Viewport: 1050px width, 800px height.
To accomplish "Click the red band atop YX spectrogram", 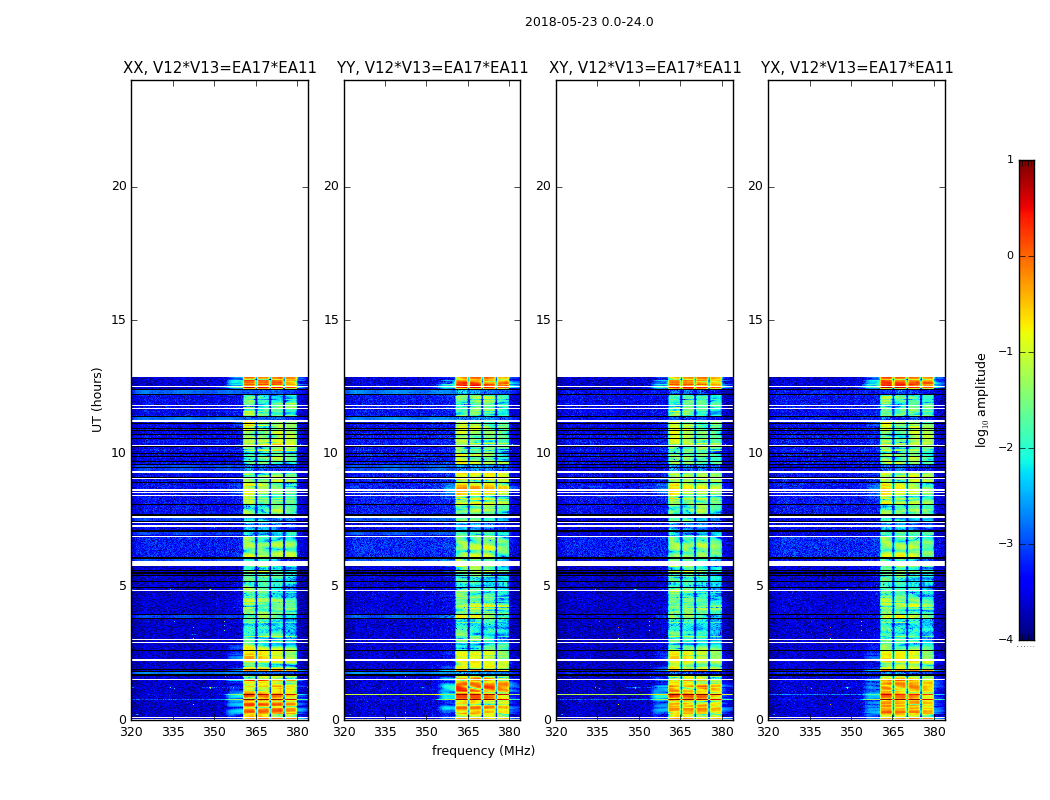I will pos(907,383).
